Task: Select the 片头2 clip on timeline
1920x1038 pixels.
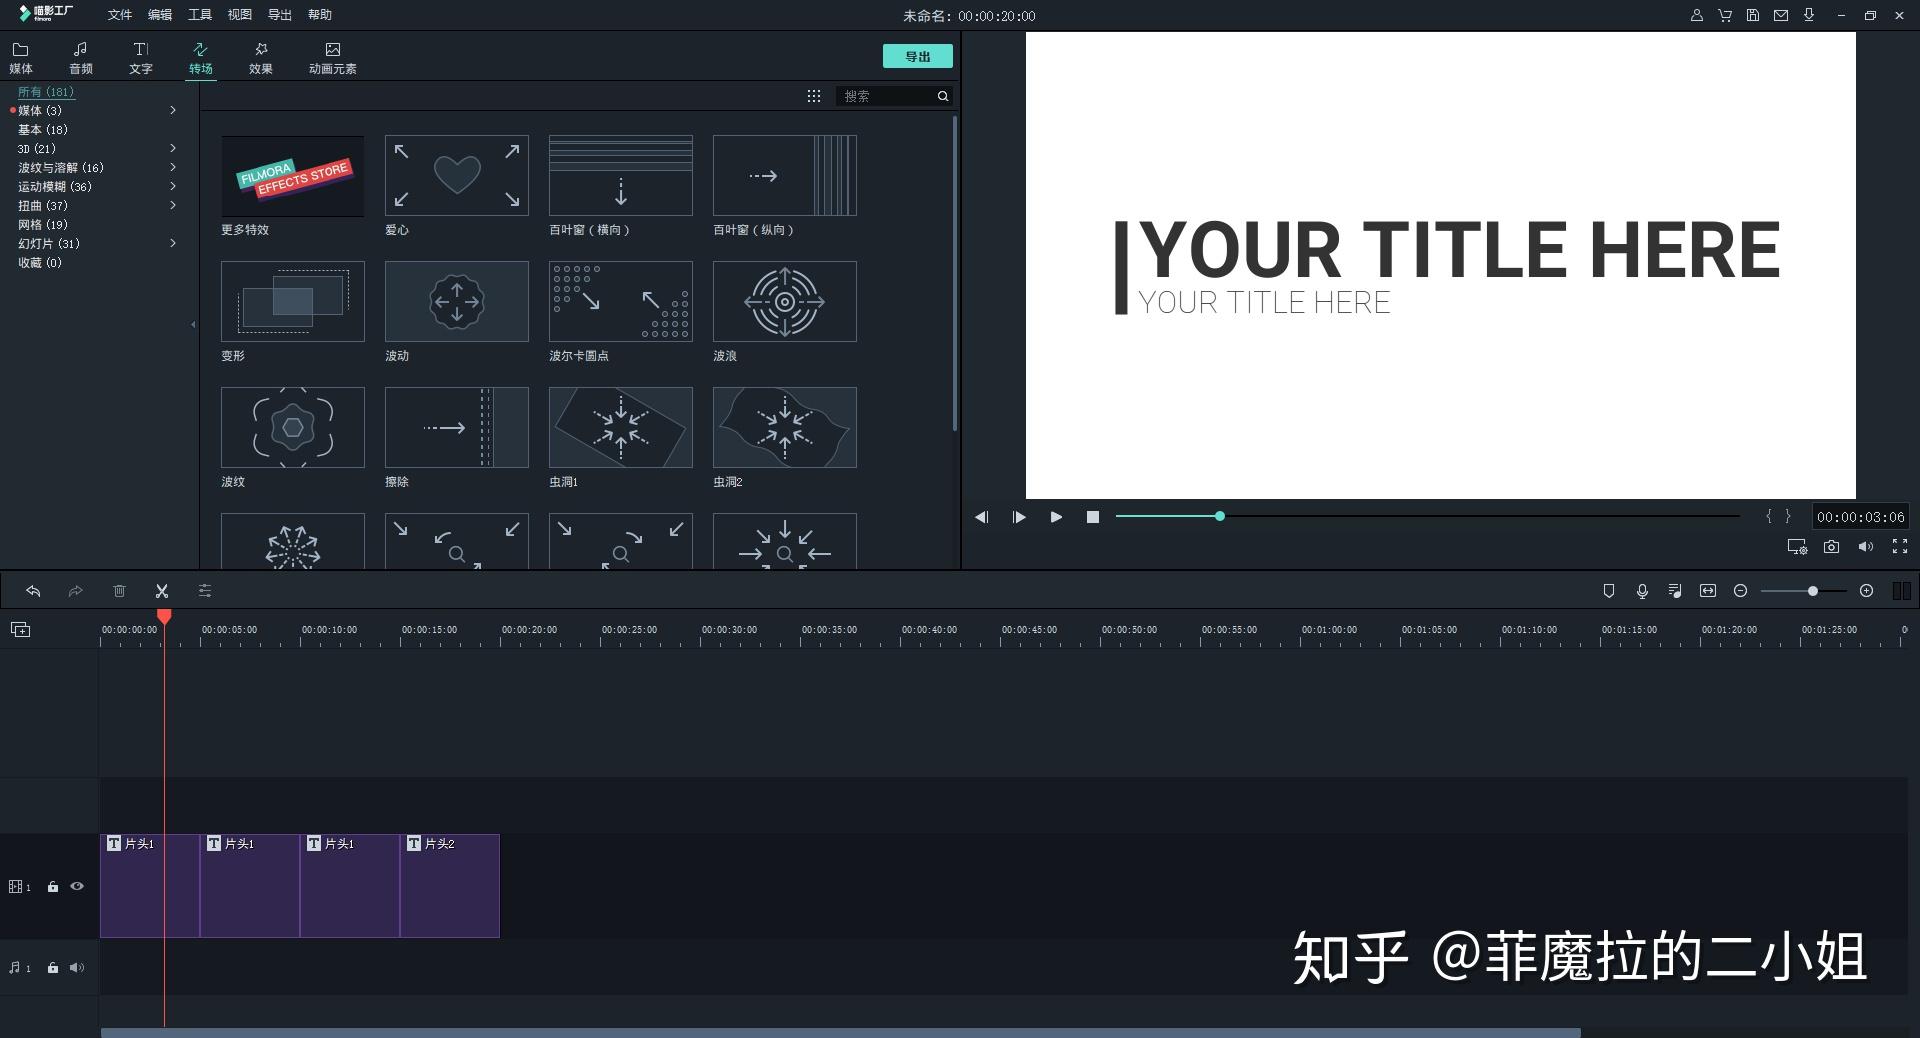Action: [x=450, y=885]
